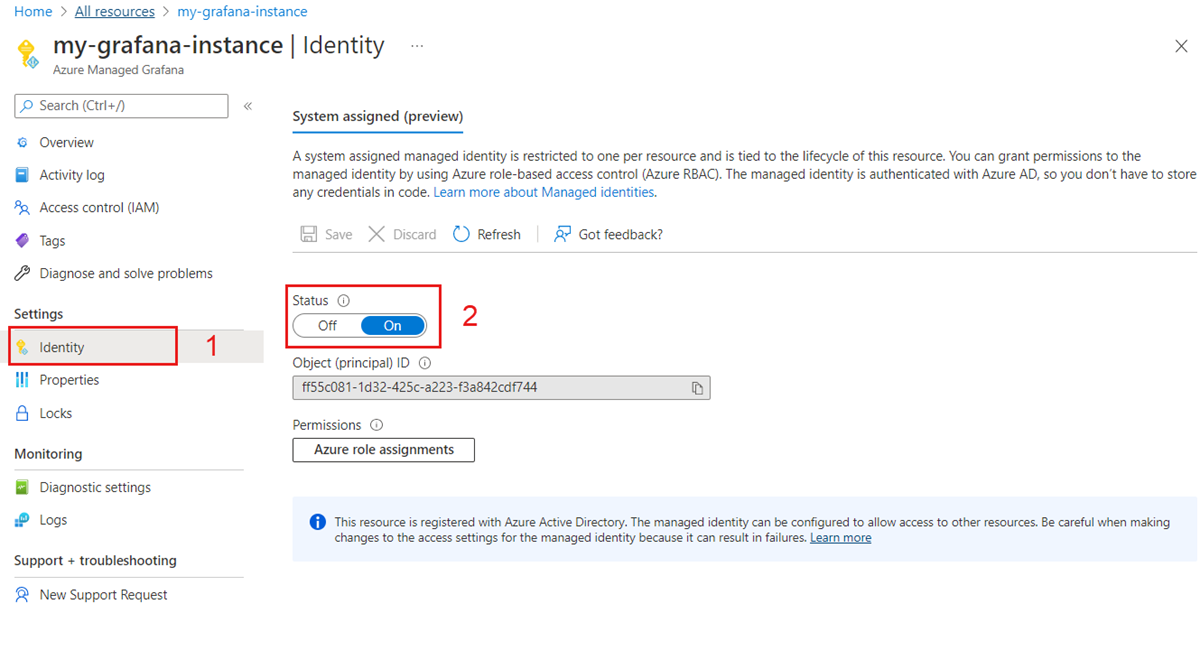Open the Got feedback icon
Screen dimensions: 1200x669
click(563, 234)
